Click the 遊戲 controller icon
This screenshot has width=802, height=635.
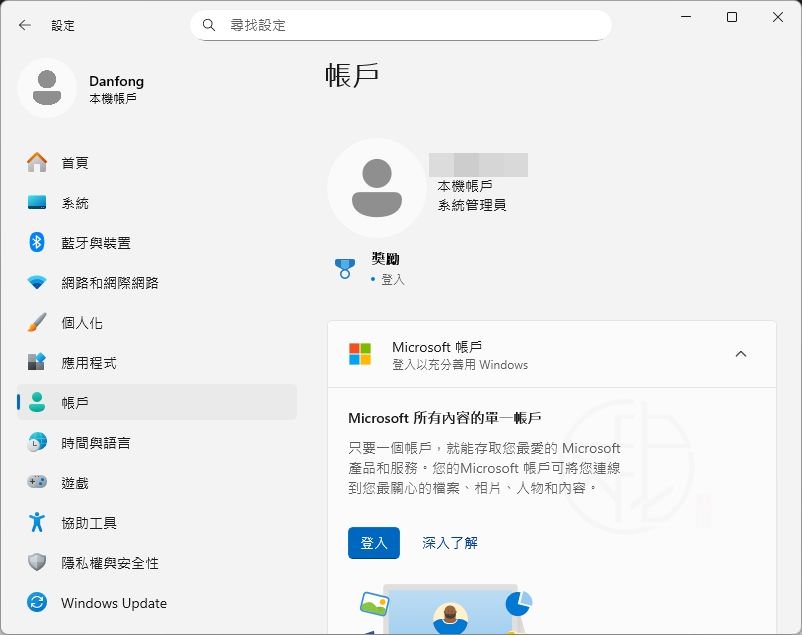click(x=37, y=482)
